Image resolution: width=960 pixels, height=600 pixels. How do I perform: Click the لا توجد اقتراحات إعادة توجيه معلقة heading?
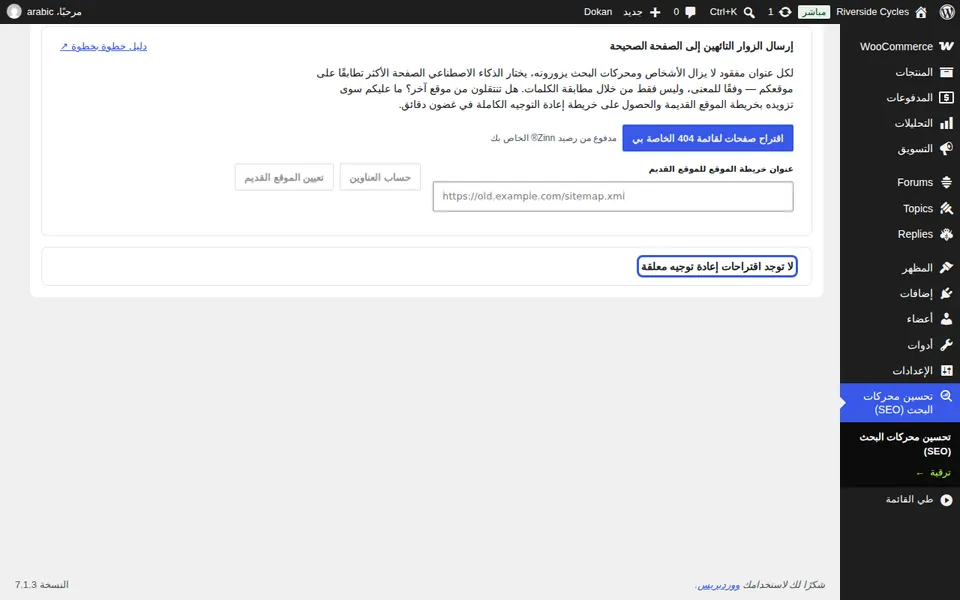point(717,266)
